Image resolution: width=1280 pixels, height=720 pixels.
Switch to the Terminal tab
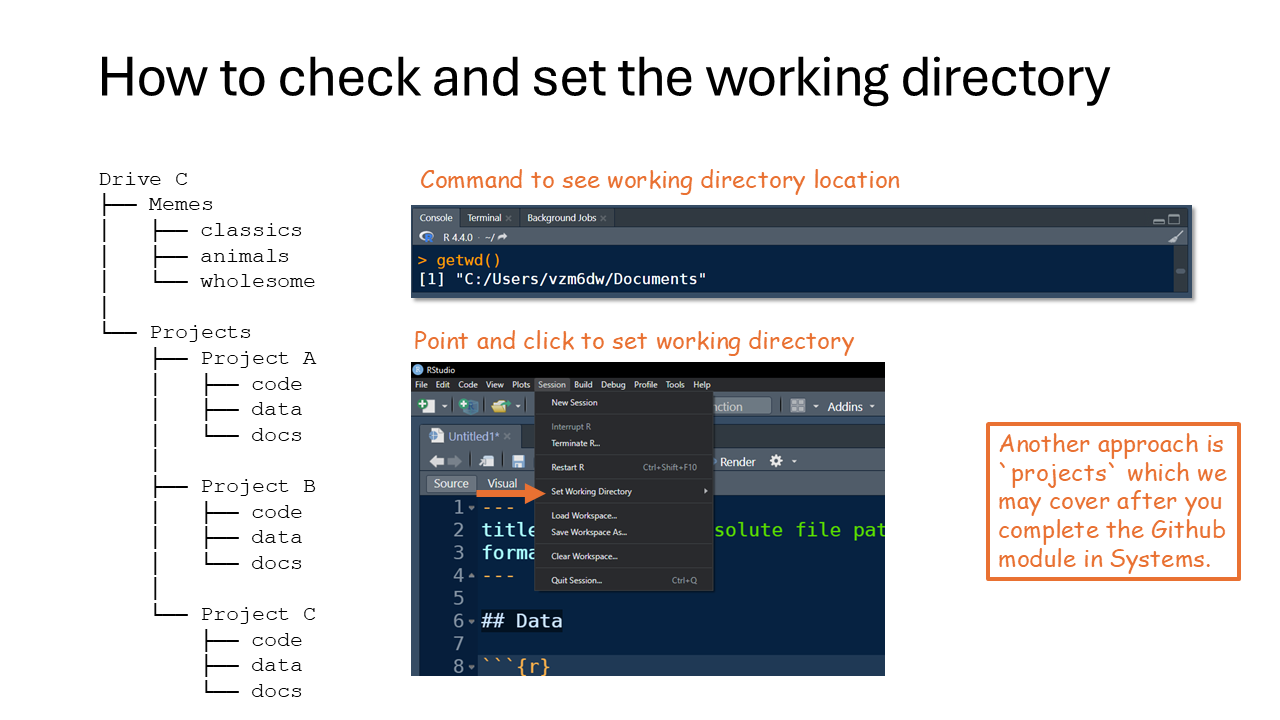point(485,218)
